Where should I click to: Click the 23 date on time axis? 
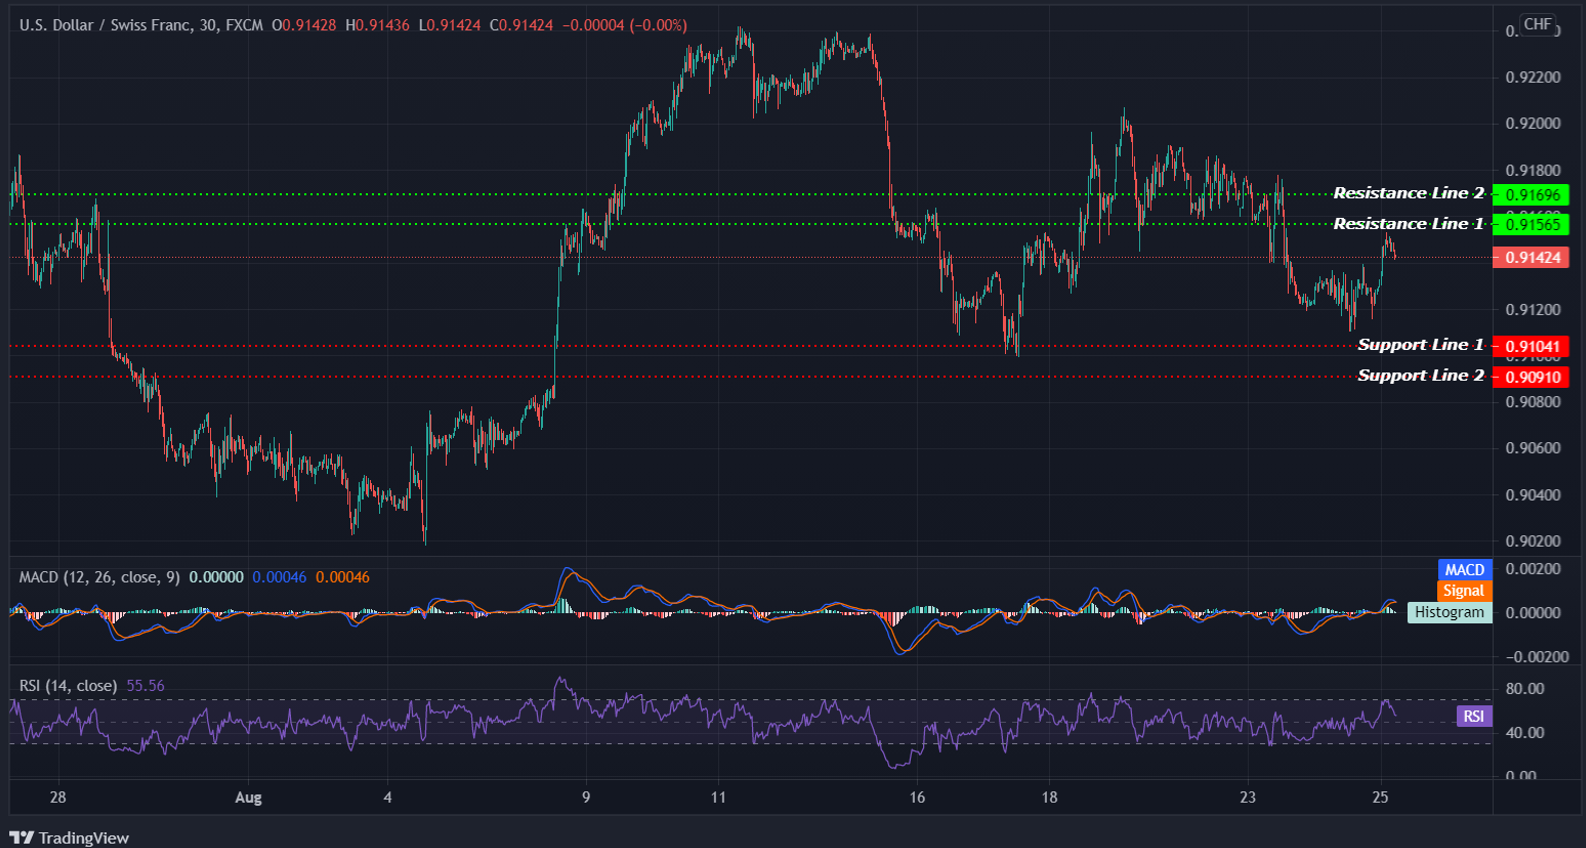pyautogui.click(x=1248, y=798)
